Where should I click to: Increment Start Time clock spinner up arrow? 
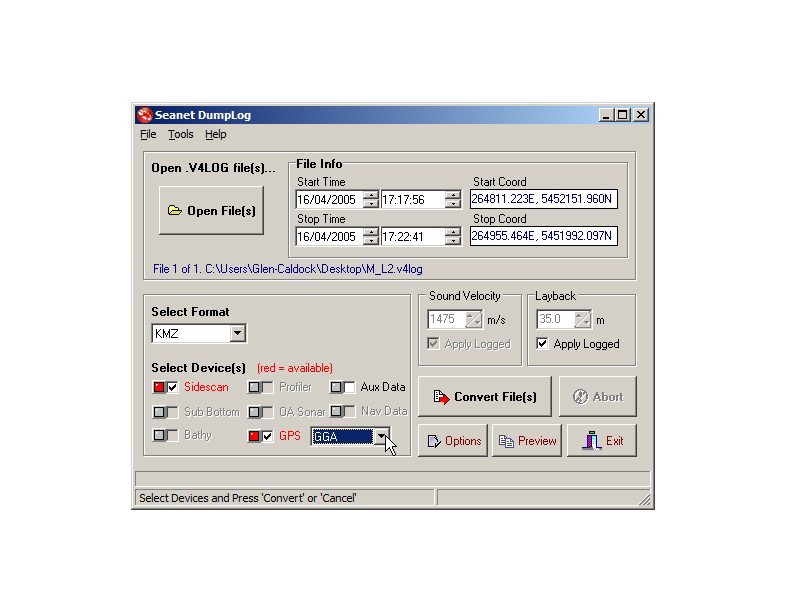point(453,195)
